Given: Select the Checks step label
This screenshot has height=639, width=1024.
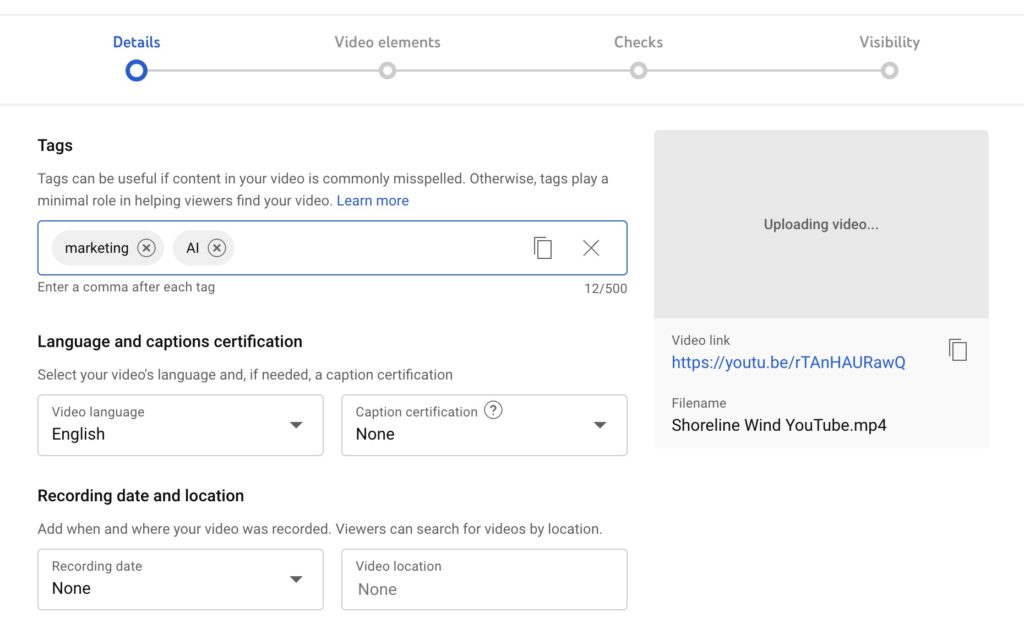Looking at the screenshot, I should [638, 42].
